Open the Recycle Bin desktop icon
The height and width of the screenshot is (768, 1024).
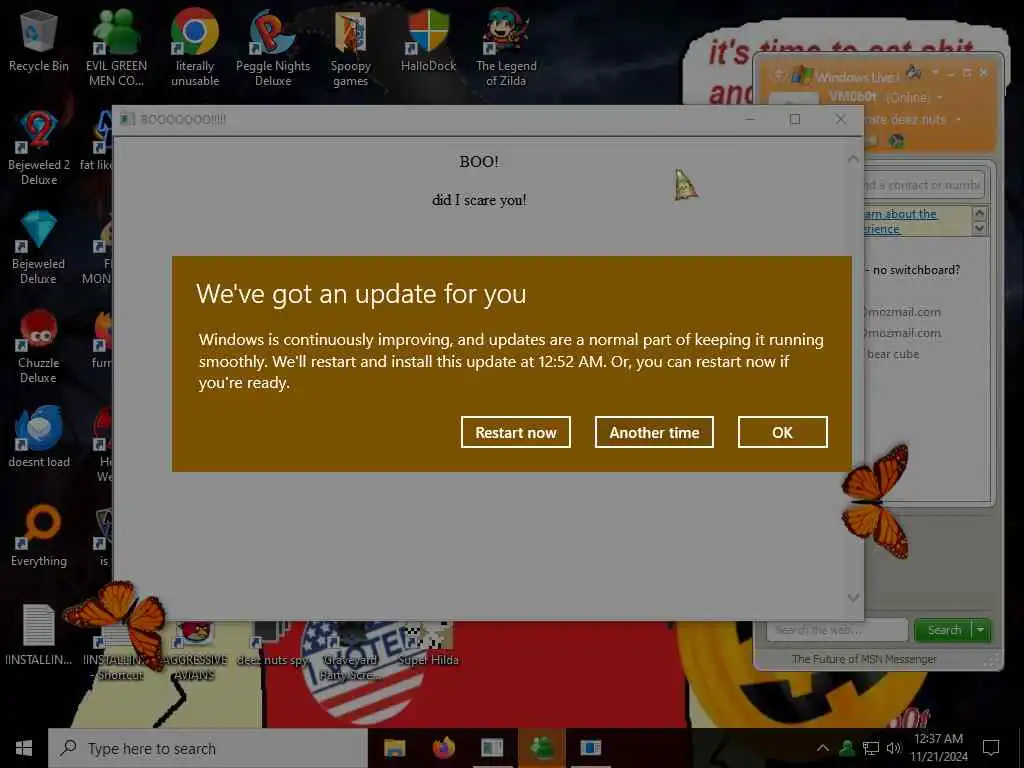39,40
